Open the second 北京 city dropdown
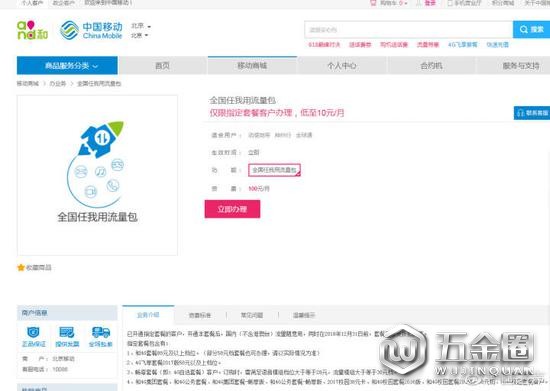 [140, 35]
